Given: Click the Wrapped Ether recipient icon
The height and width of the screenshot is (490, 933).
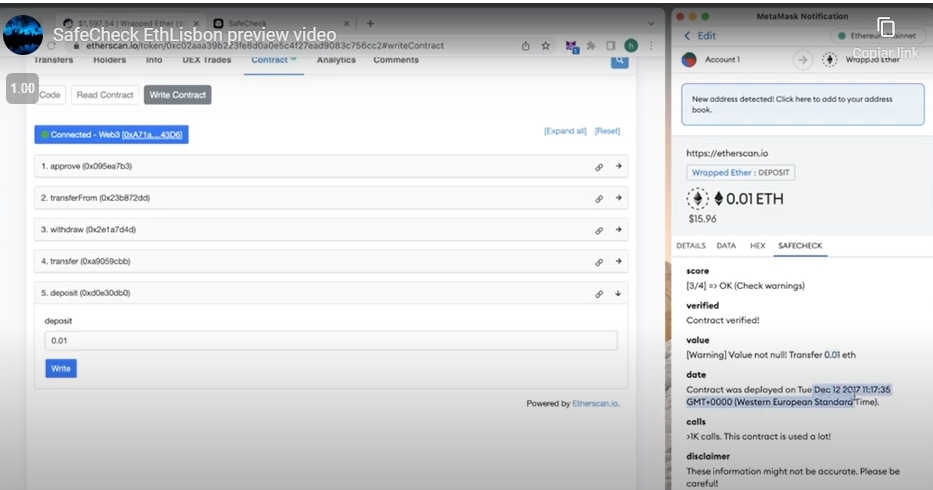Looking at the screenshot, I should pos(829,60).
